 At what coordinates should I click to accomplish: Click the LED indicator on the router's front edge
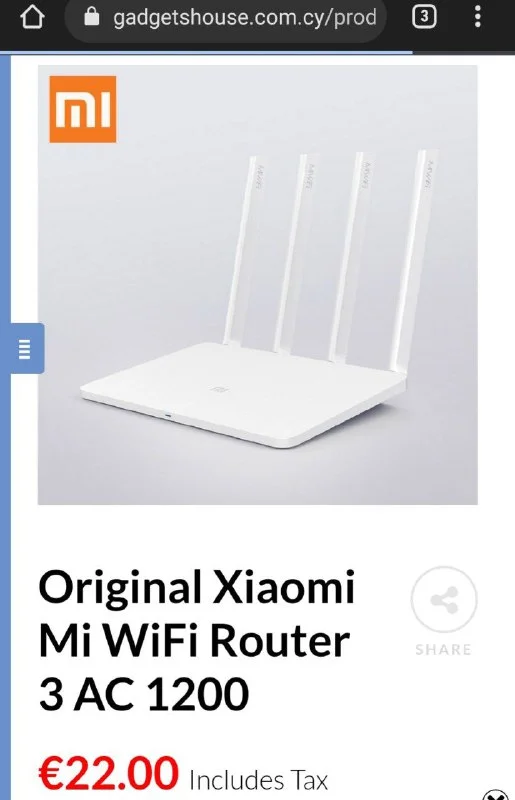click(x=168, y=414)
